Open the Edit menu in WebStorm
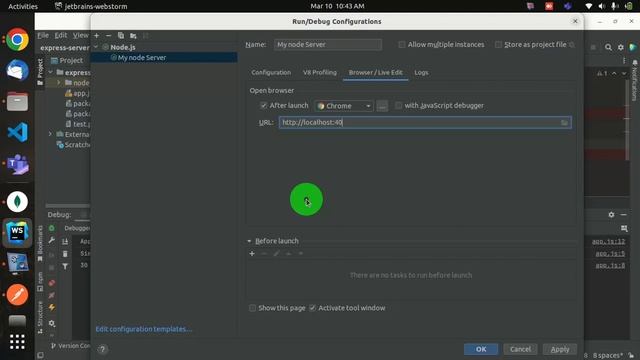 61,36
